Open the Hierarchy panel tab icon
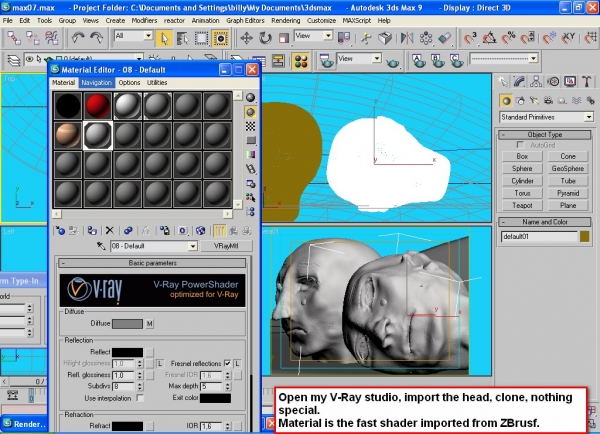This screenshot has width=600, height=434. pos(536,82)
